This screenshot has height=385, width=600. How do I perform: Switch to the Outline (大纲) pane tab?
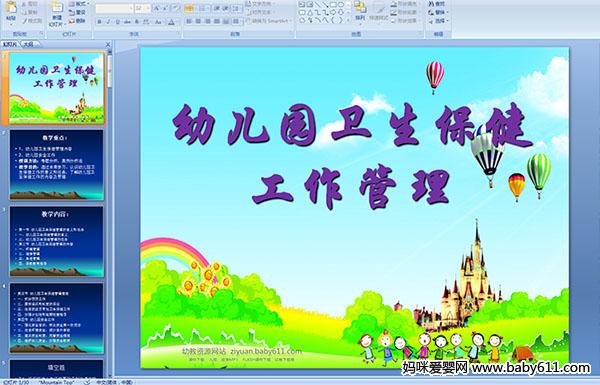(x=28, y=44)
